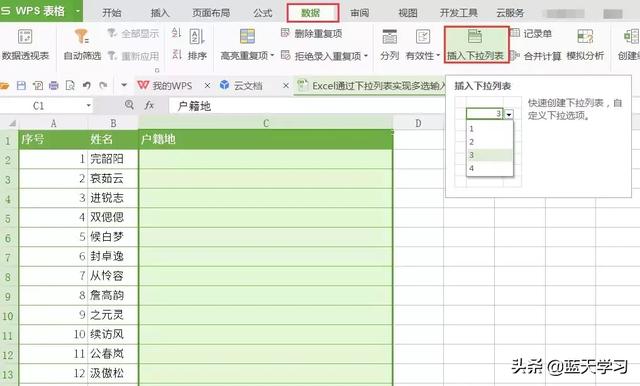Close the 云文档 tab
The image size is (640, 386).
click(286, 86)
